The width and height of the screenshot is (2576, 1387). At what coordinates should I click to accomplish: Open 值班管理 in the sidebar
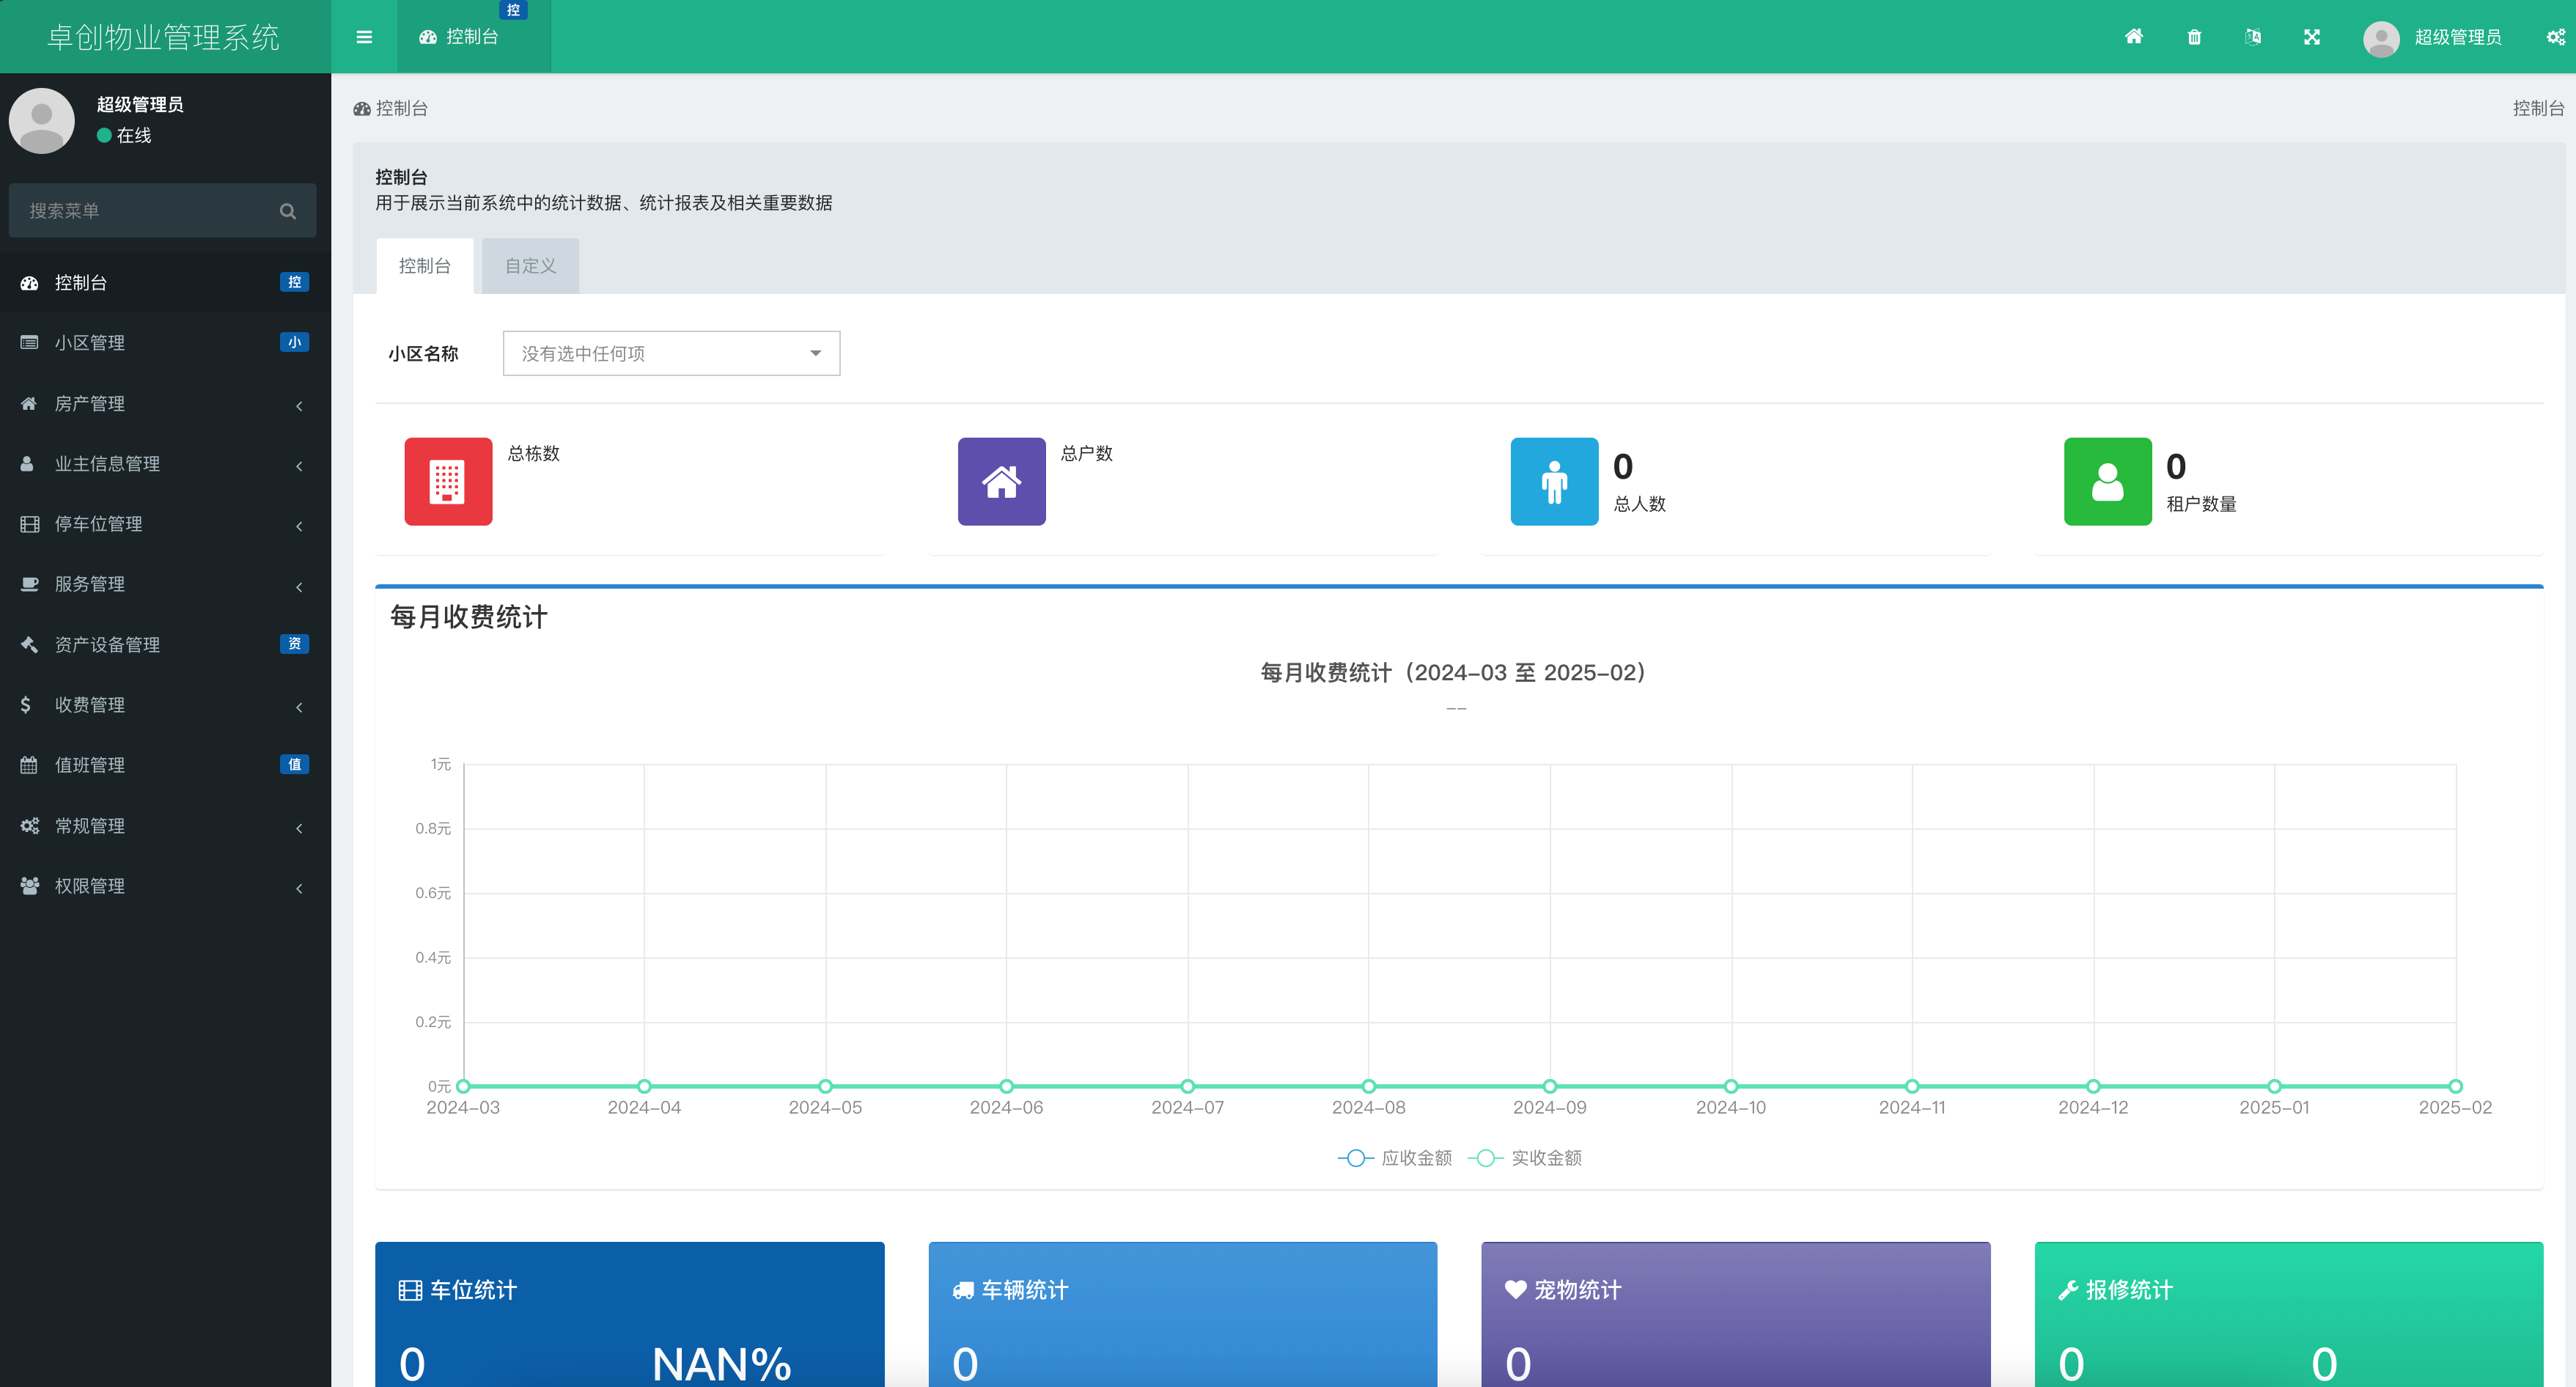(x=165, y=765)
